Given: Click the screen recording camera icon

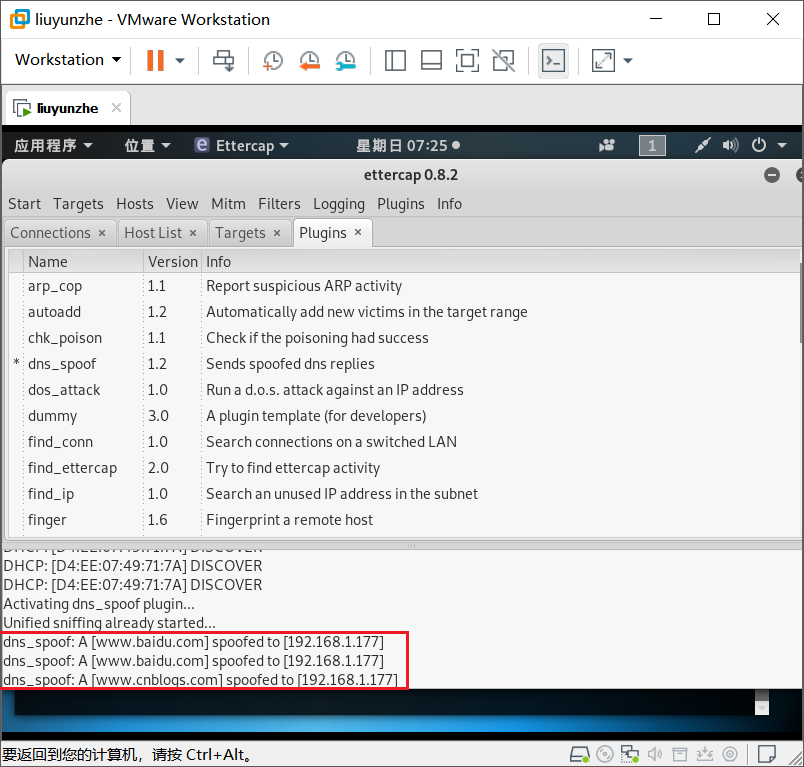Looking at the screenshot, I should point(607,146).
